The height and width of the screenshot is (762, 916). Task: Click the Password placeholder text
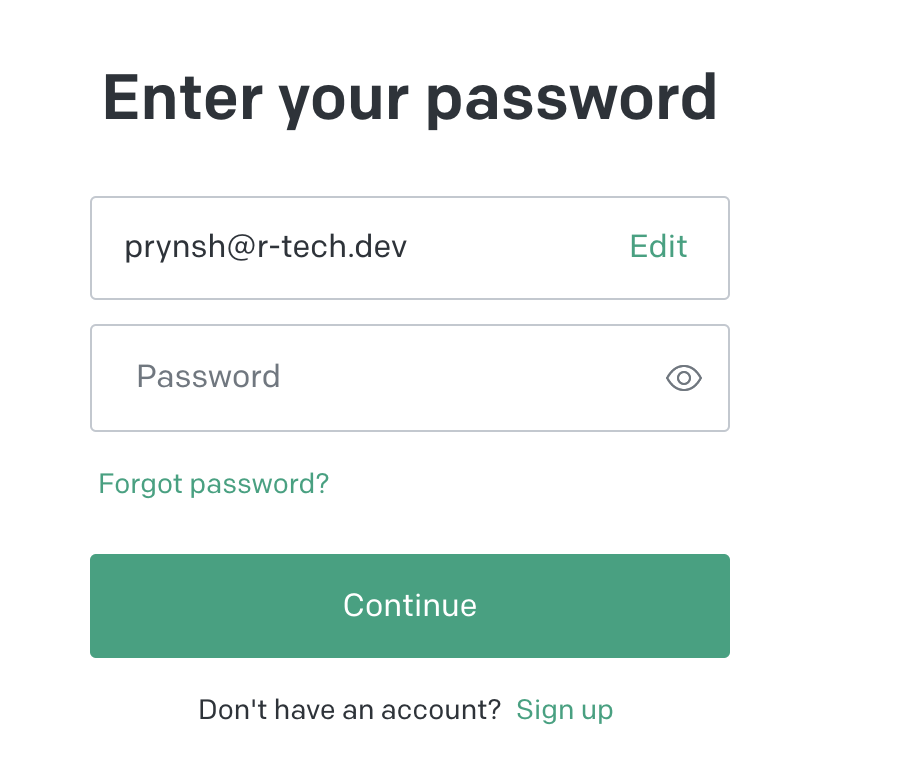[208, 377]
